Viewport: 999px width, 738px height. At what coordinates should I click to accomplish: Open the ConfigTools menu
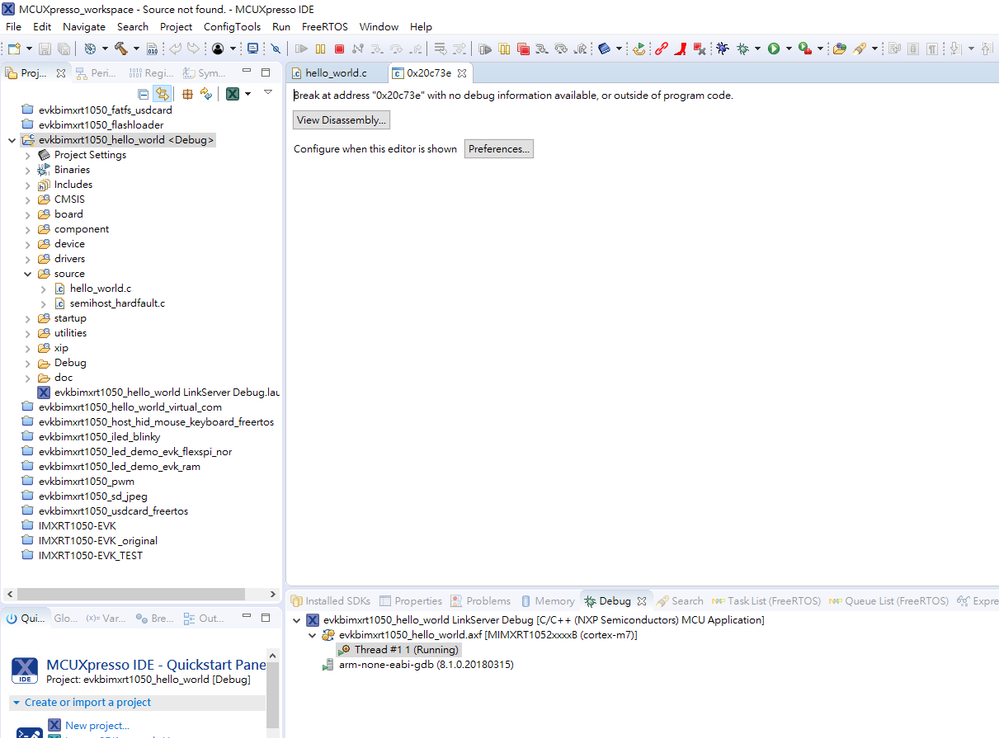click(232, 27)
